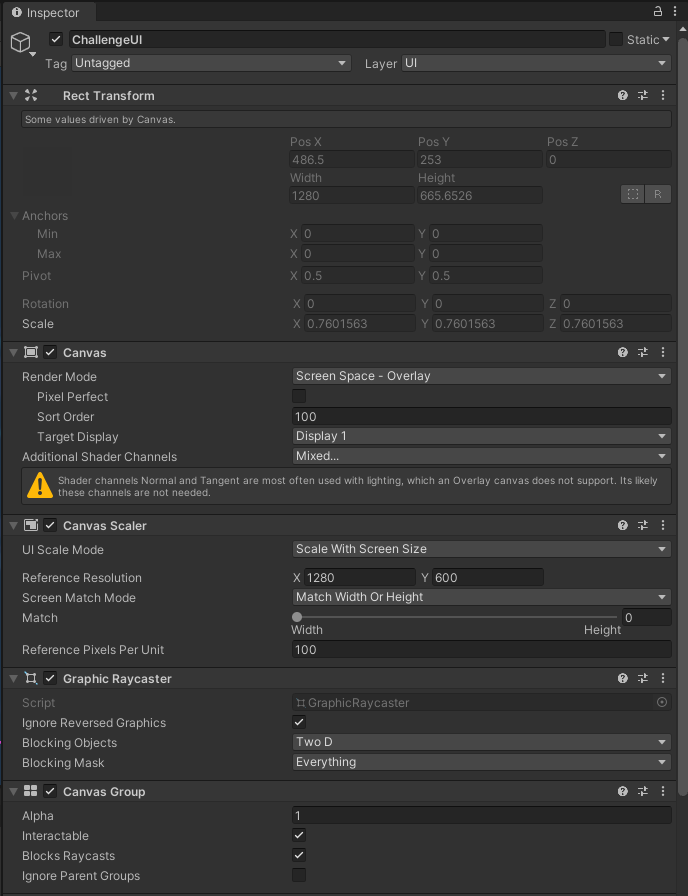Open the Canvas Group context menu
This screenshot has height=896, width=688.
click(x=663, y=791)
